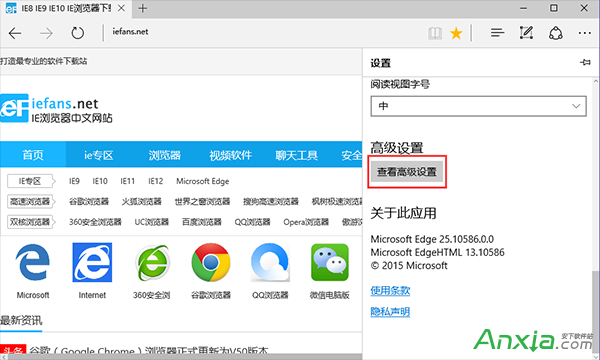600x360 pixels.
Task: Open the IE12 link
Action: click(155, 181)
